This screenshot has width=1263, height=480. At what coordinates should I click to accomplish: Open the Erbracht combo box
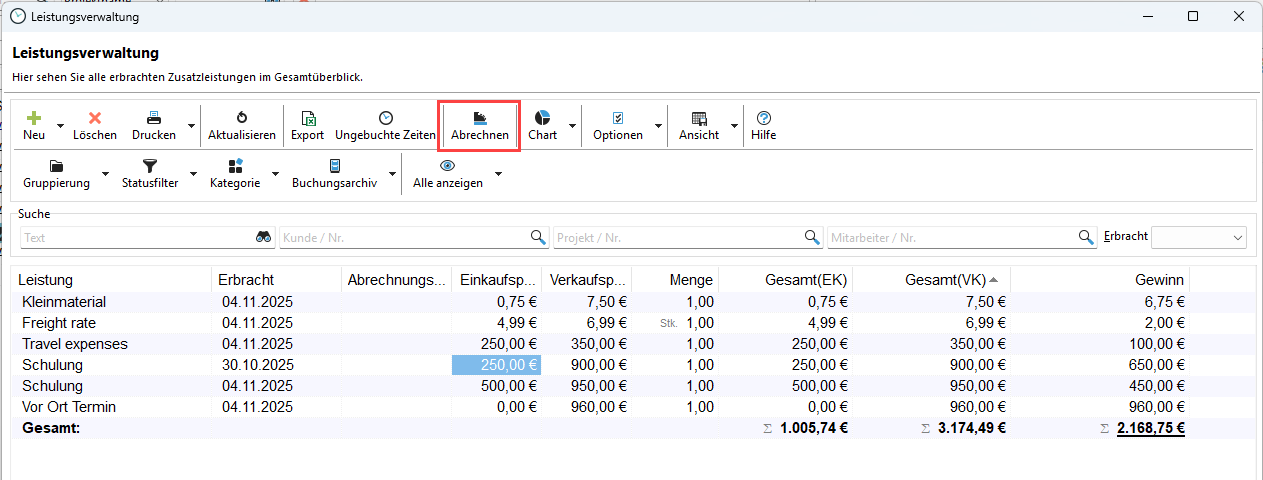1198,237
